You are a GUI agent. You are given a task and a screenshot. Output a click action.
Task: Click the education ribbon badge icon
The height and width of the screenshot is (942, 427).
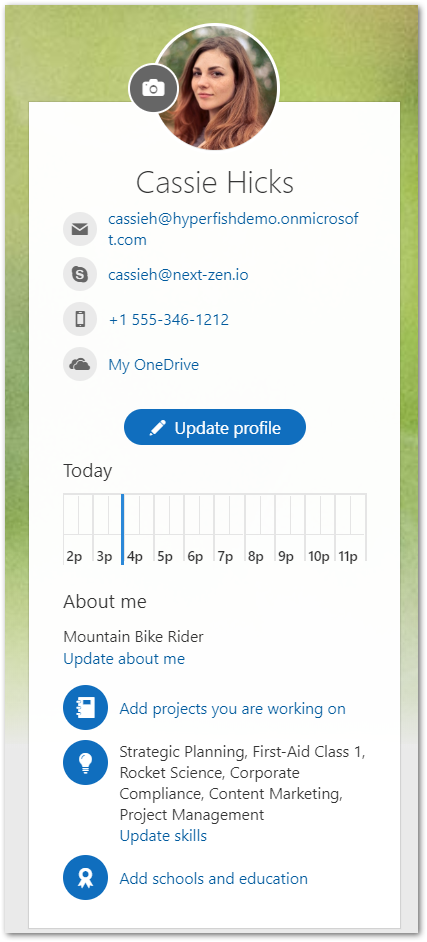click(85, 878)
